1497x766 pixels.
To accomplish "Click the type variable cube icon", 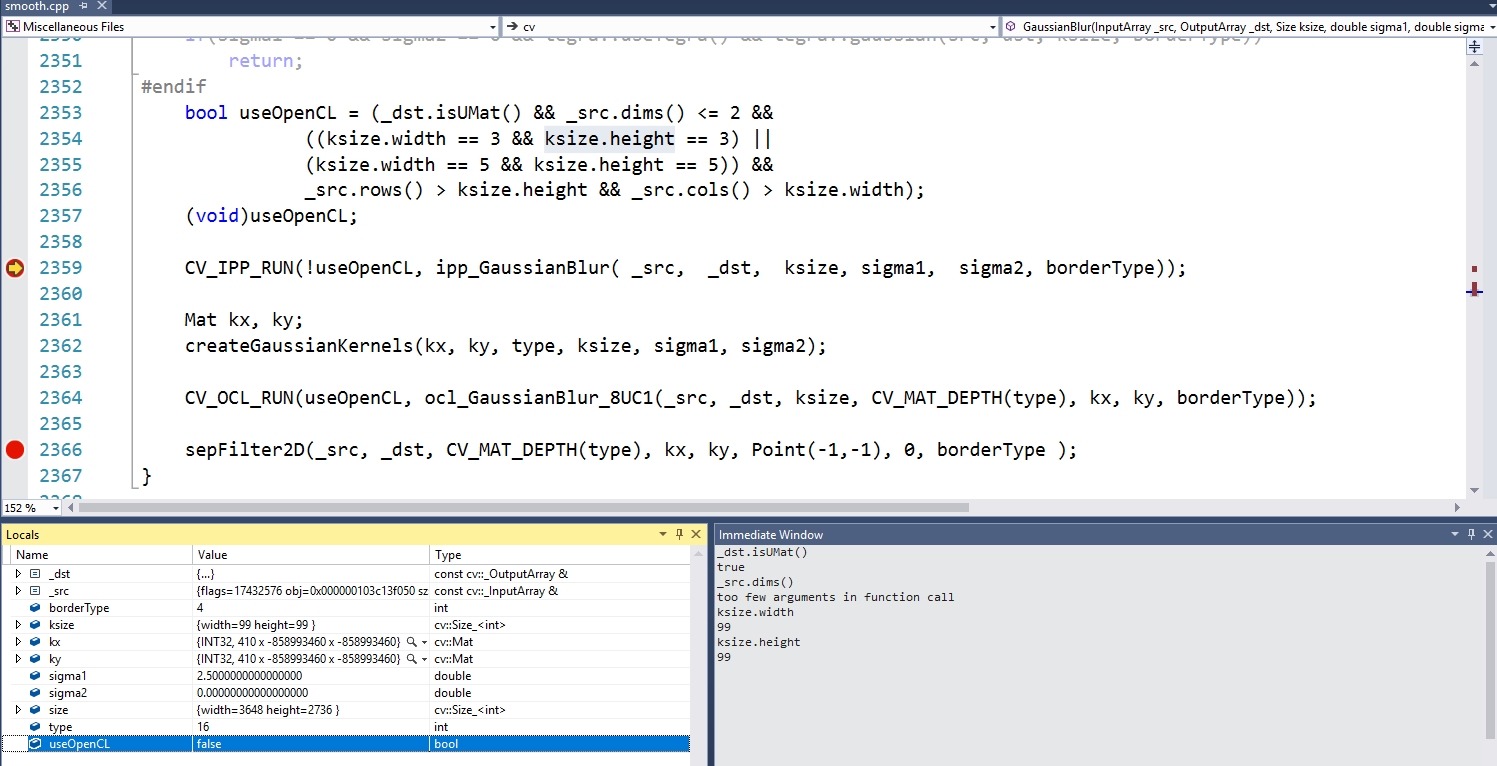I will click(x=35, y=727).
